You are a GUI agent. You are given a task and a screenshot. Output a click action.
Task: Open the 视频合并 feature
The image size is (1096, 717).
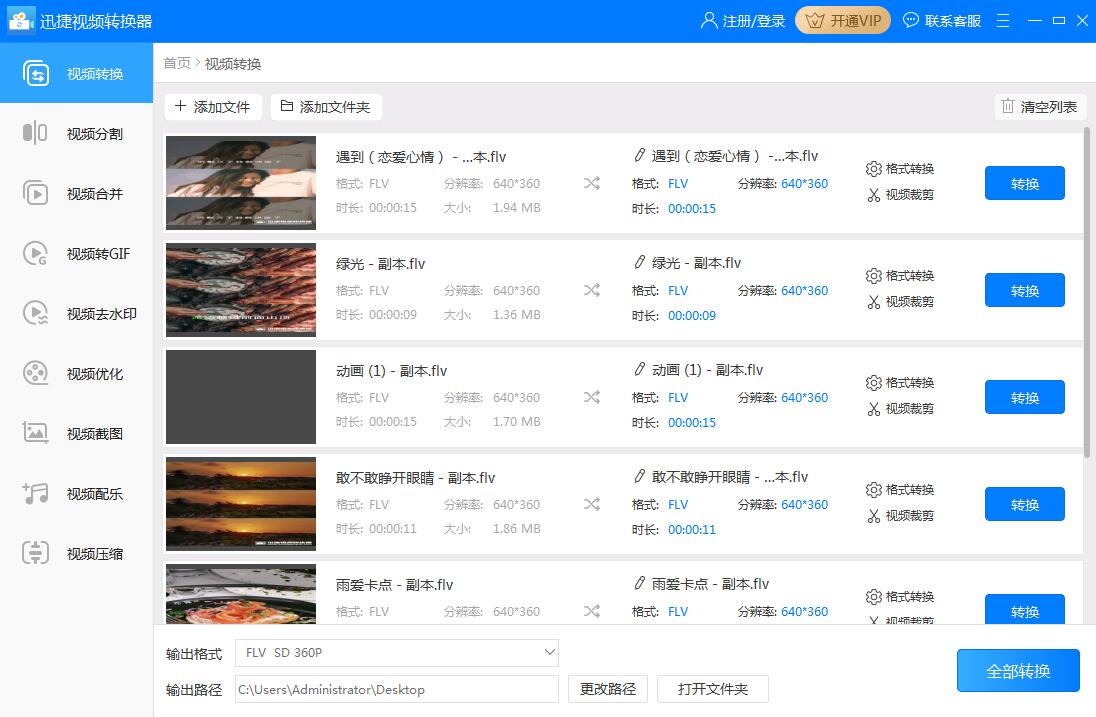[76, 193]
